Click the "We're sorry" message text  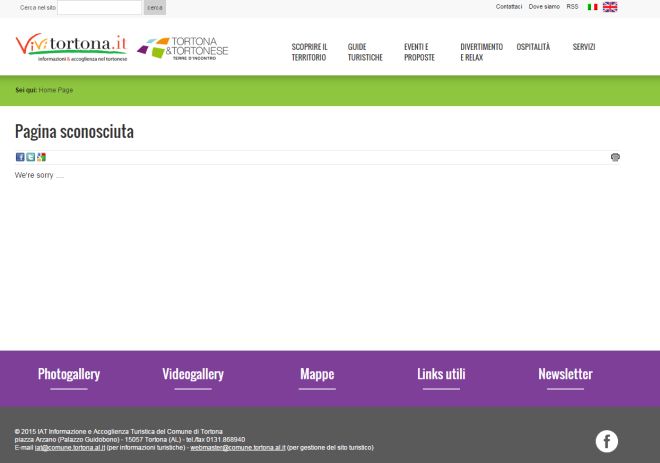[x=39, y=175]
